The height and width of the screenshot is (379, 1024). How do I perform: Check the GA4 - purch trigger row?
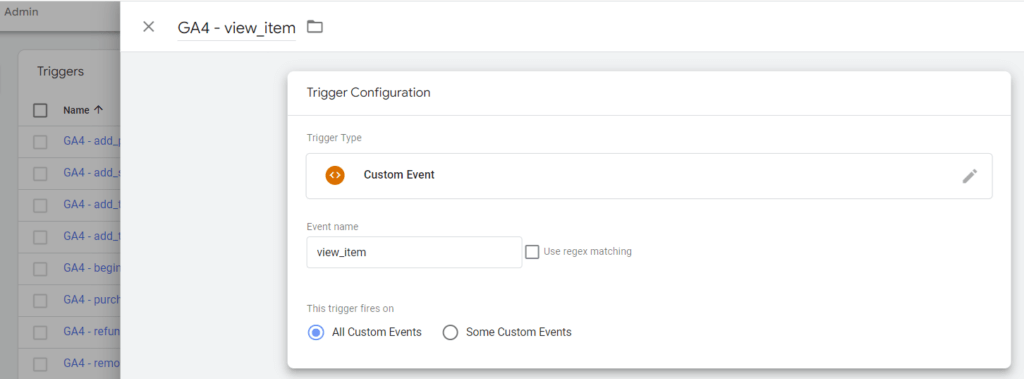pyautogui.click(x=40, y=301)
